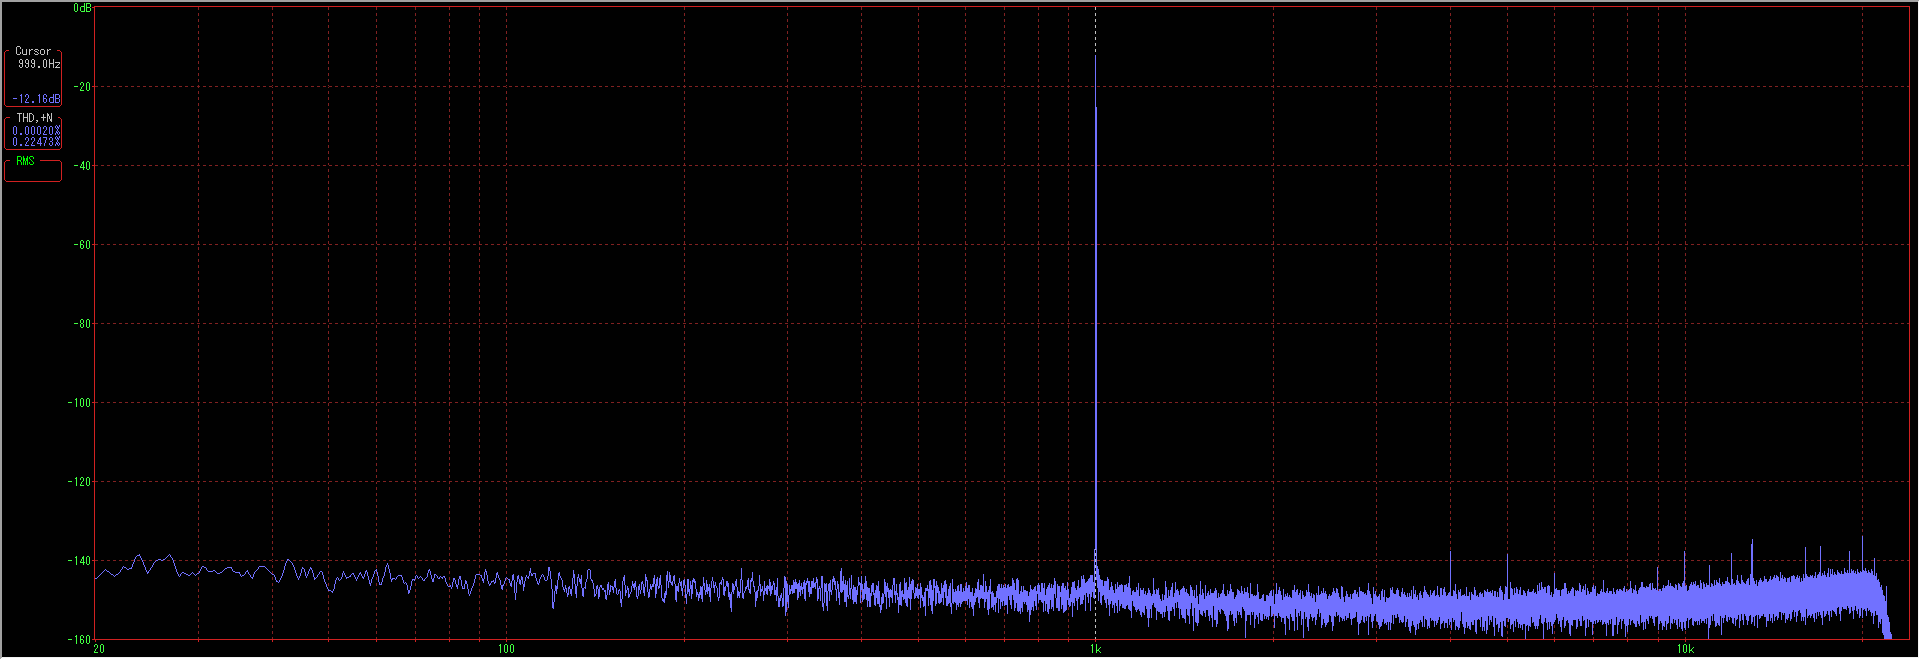Click the 1k frequency axis label

point(1095,649)
